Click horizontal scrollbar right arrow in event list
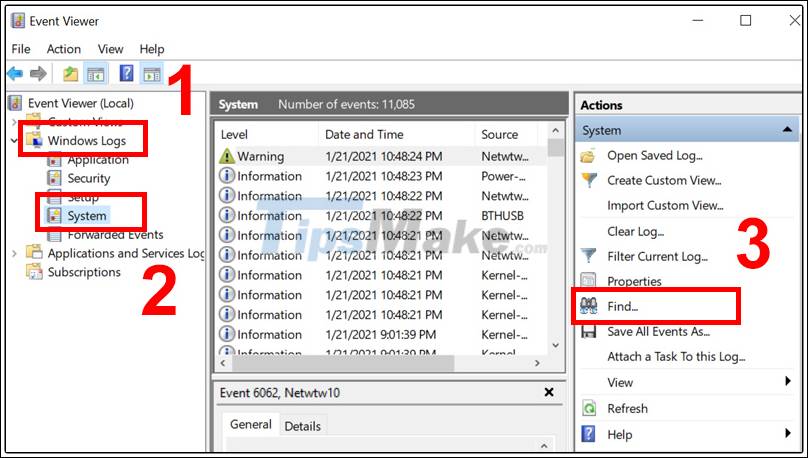 point(537,363)
